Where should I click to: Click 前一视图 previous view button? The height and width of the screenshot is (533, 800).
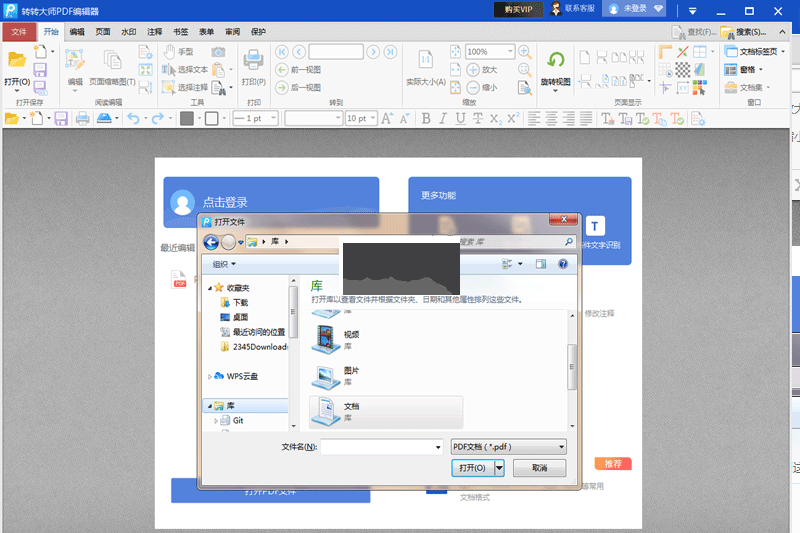point(298,69)
